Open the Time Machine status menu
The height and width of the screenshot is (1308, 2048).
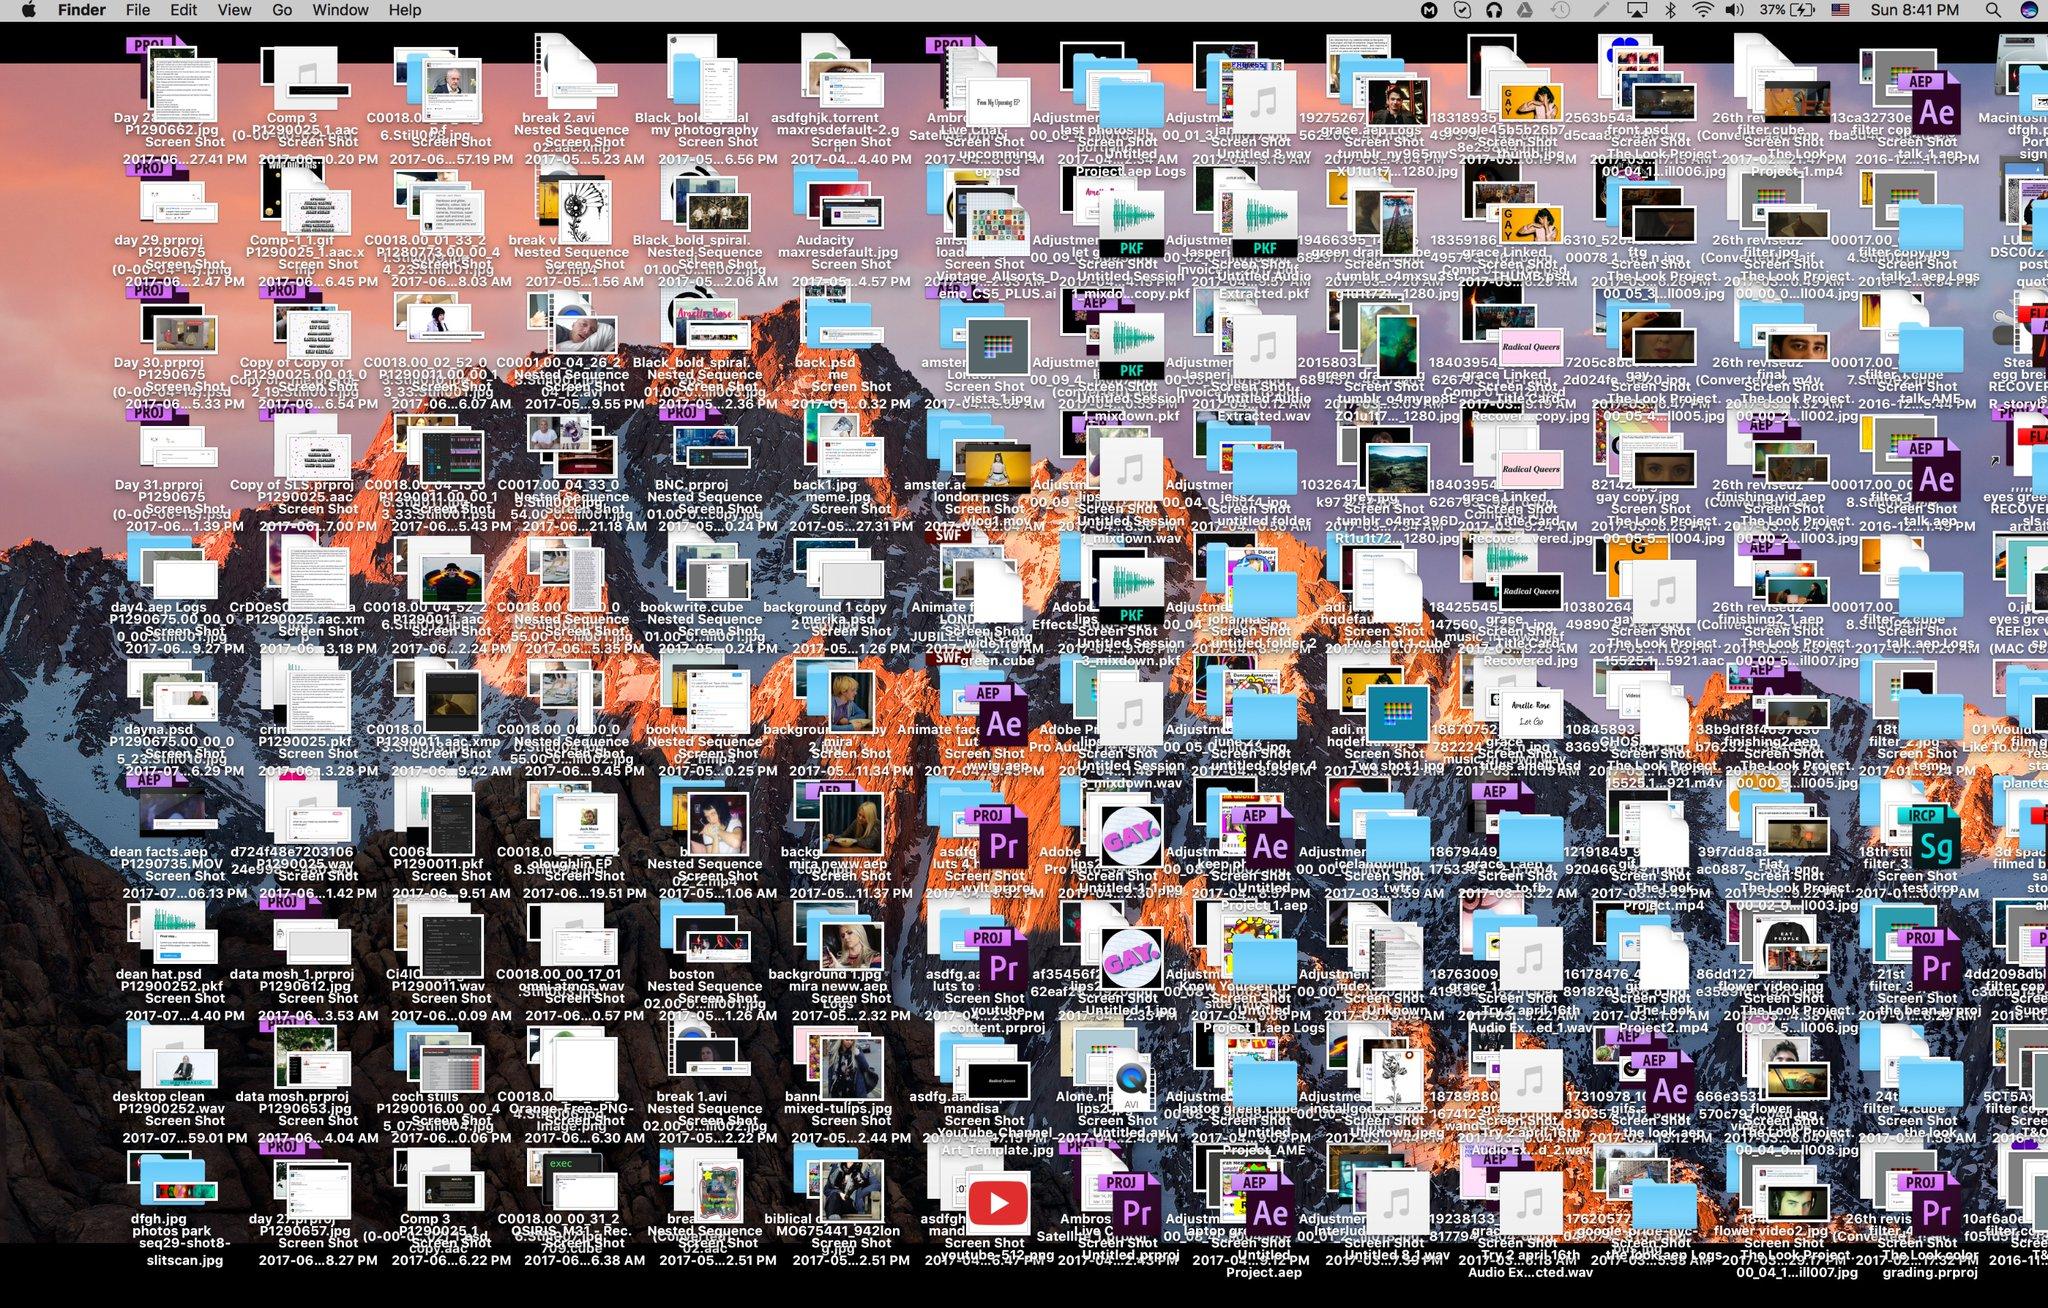tap(1560, 9)
